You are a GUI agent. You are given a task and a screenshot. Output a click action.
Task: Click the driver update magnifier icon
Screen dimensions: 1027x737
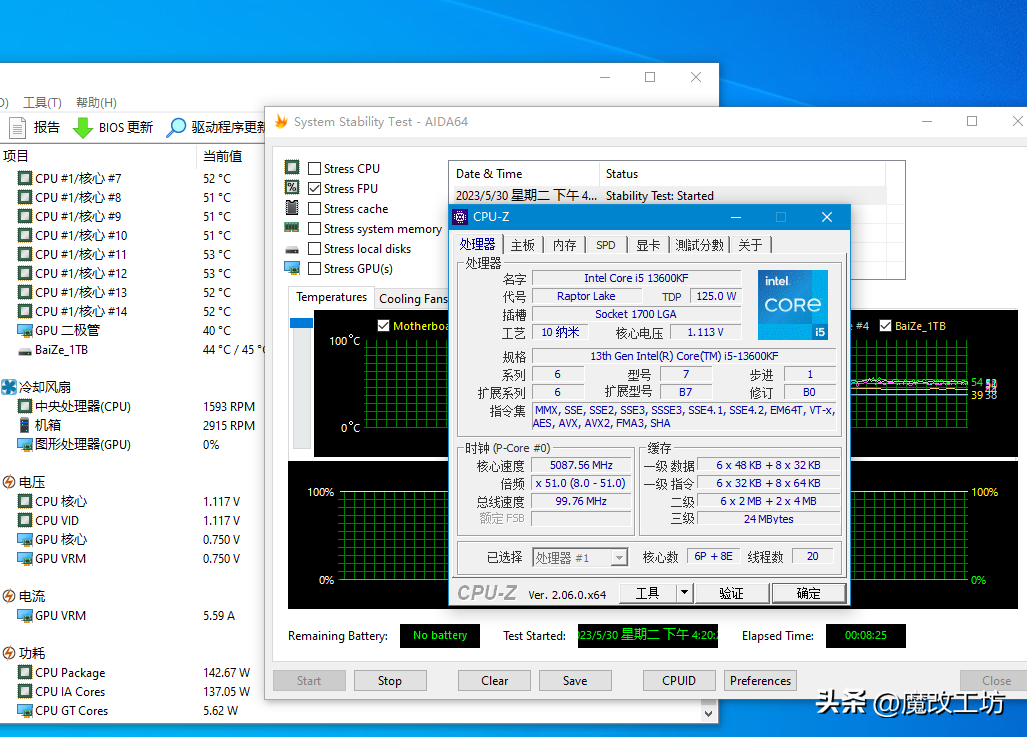tap(176, 127)
